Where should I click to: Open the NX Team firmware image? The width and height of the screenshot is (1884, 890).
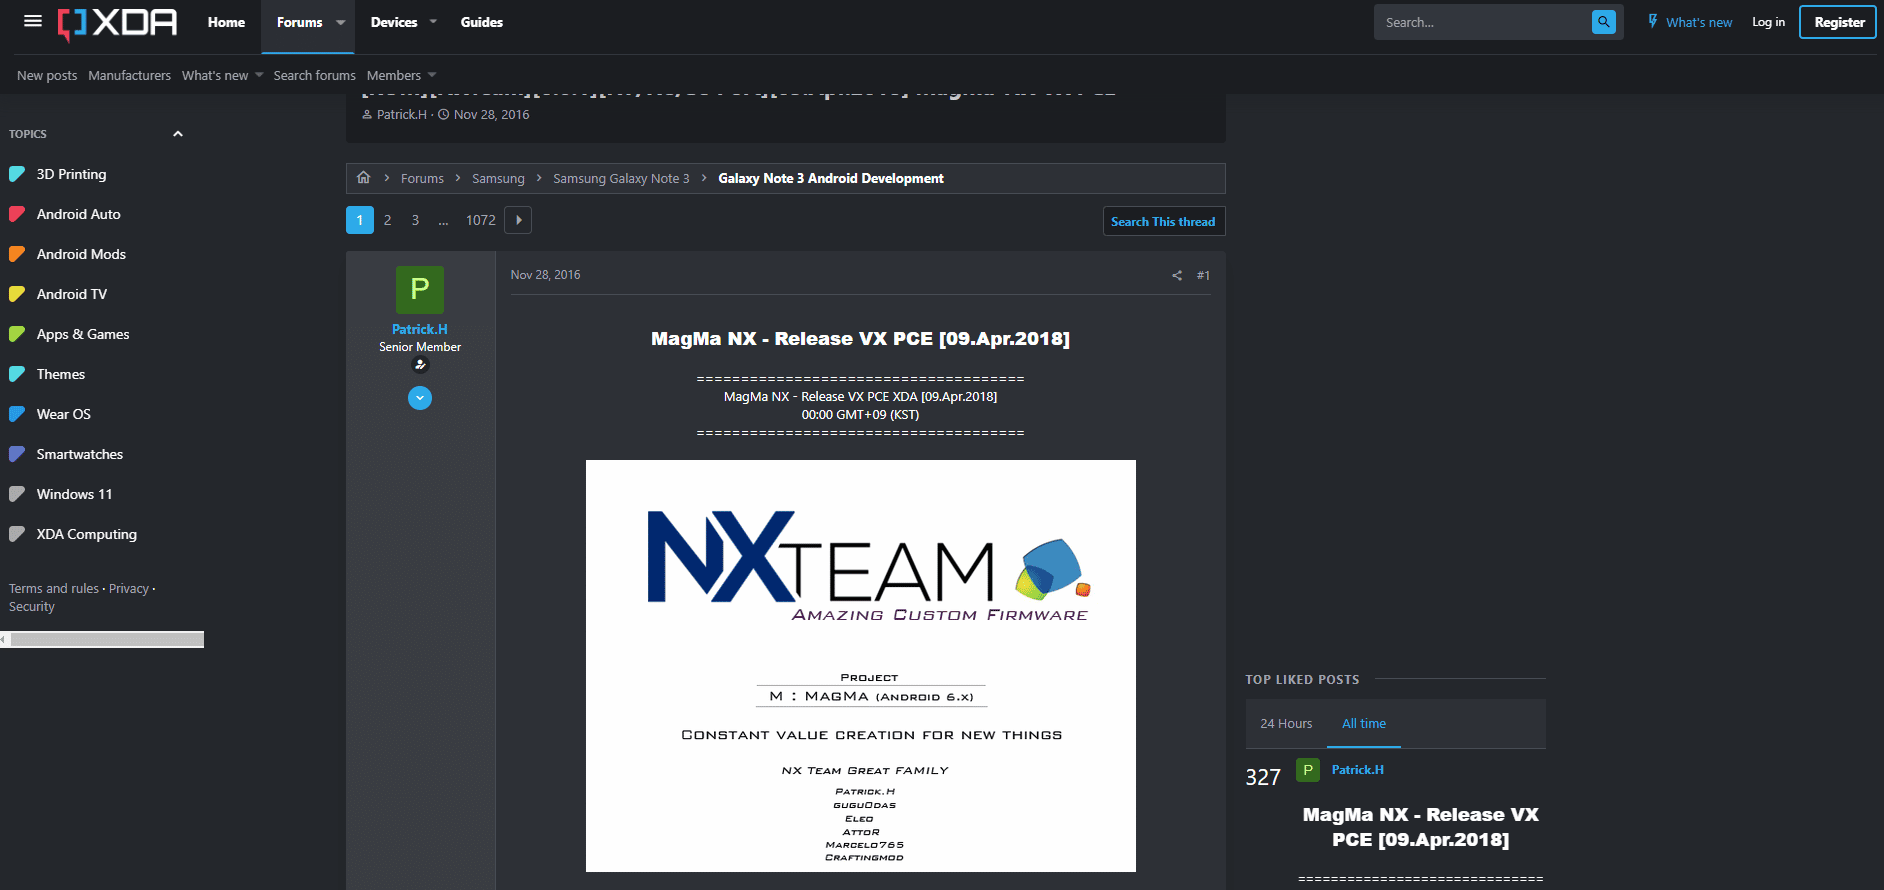(x=861, y=666)
